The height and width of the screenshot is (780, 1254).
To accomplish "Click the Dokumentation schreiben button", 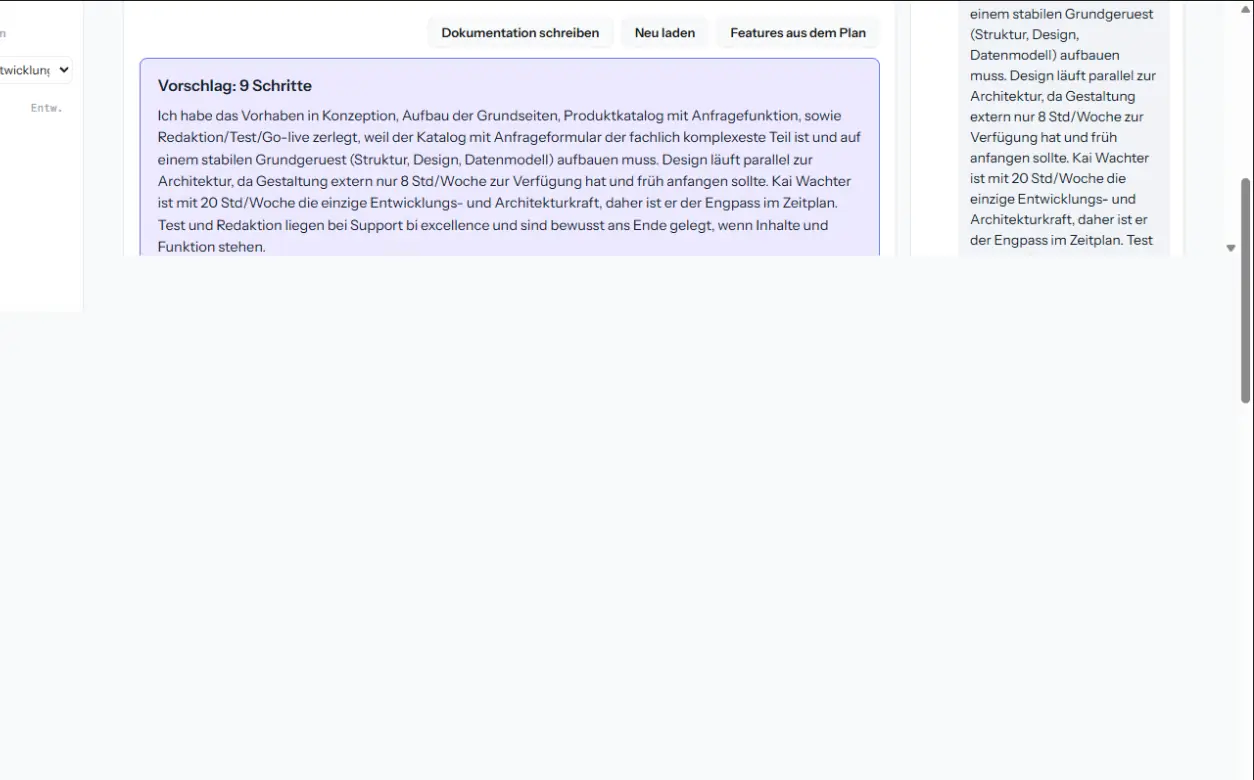I will 520,33.
